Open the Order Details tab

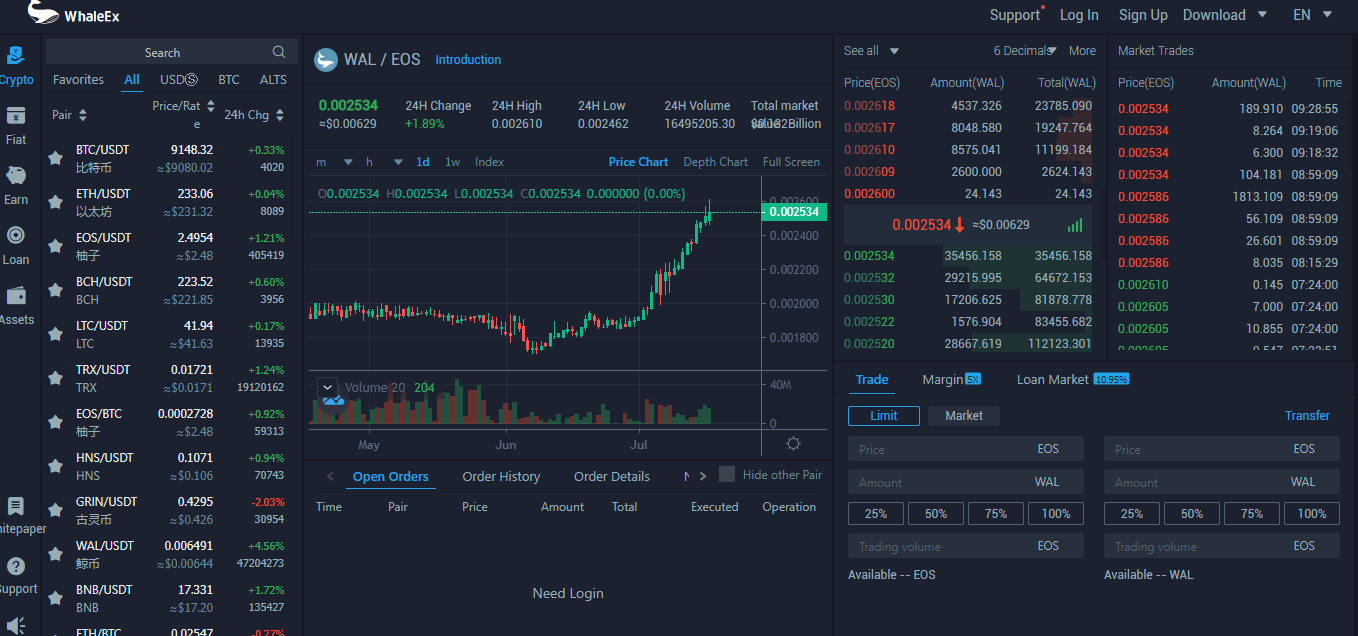click(x=612, y=476)
